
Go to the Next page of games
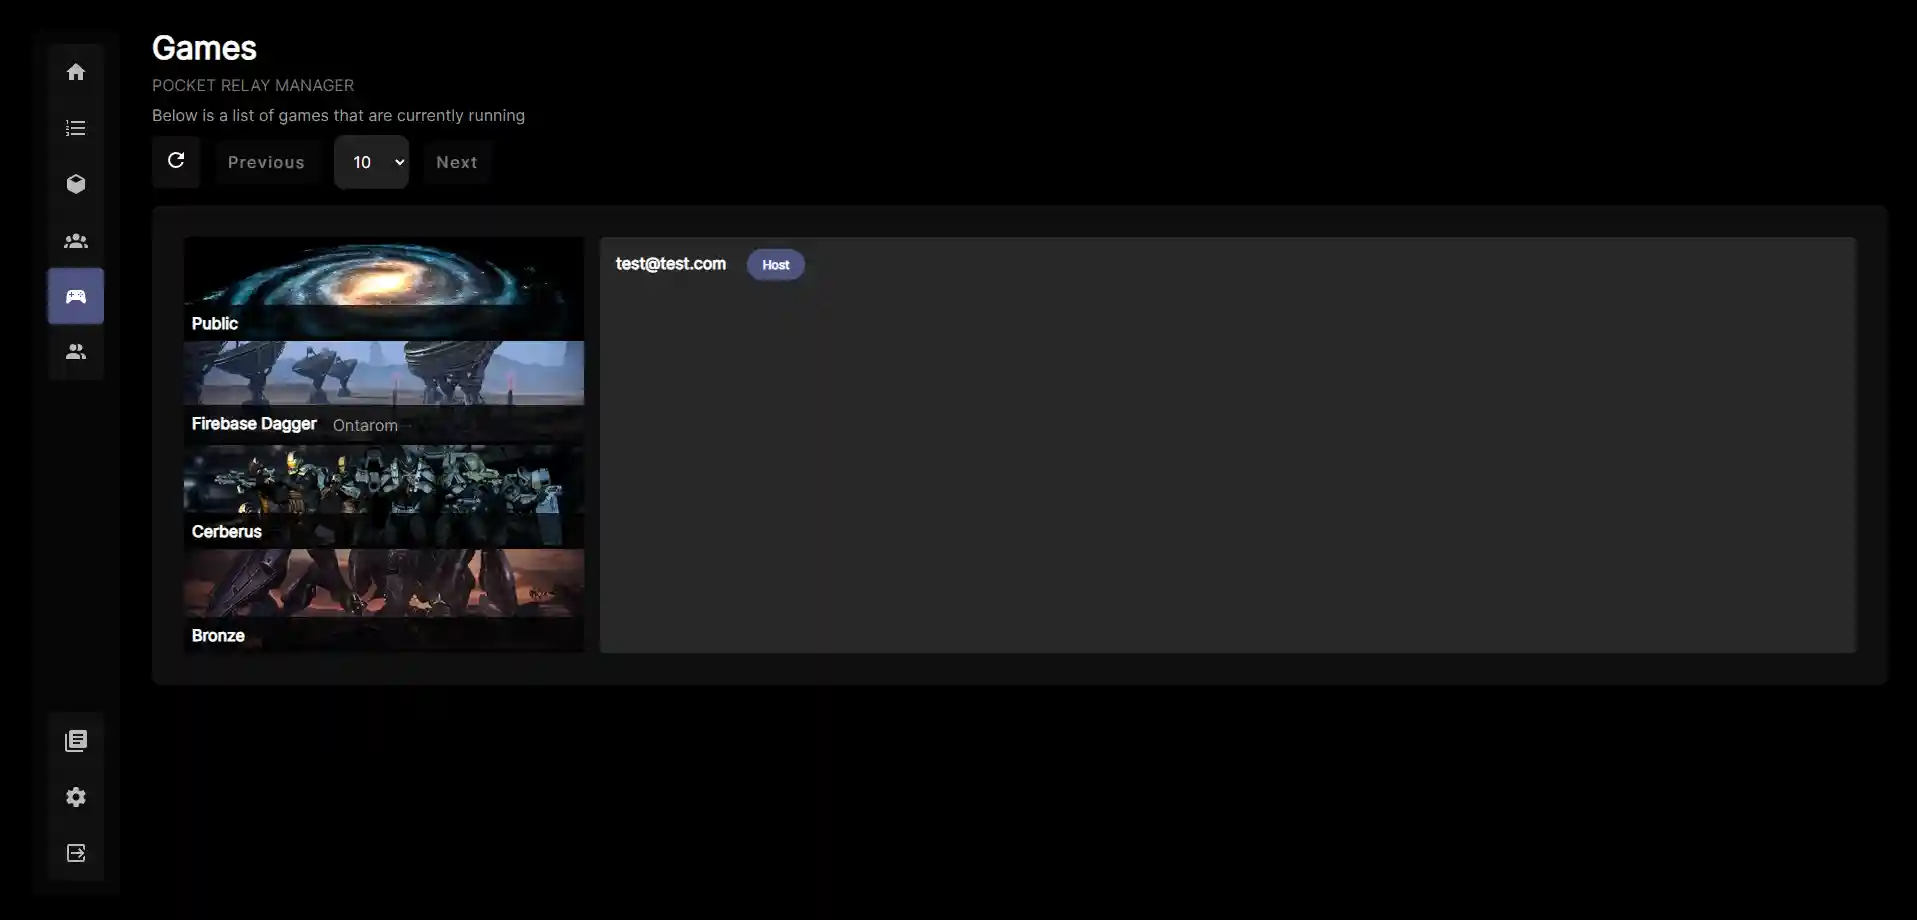pyautogui.click(x=457, y=162)
